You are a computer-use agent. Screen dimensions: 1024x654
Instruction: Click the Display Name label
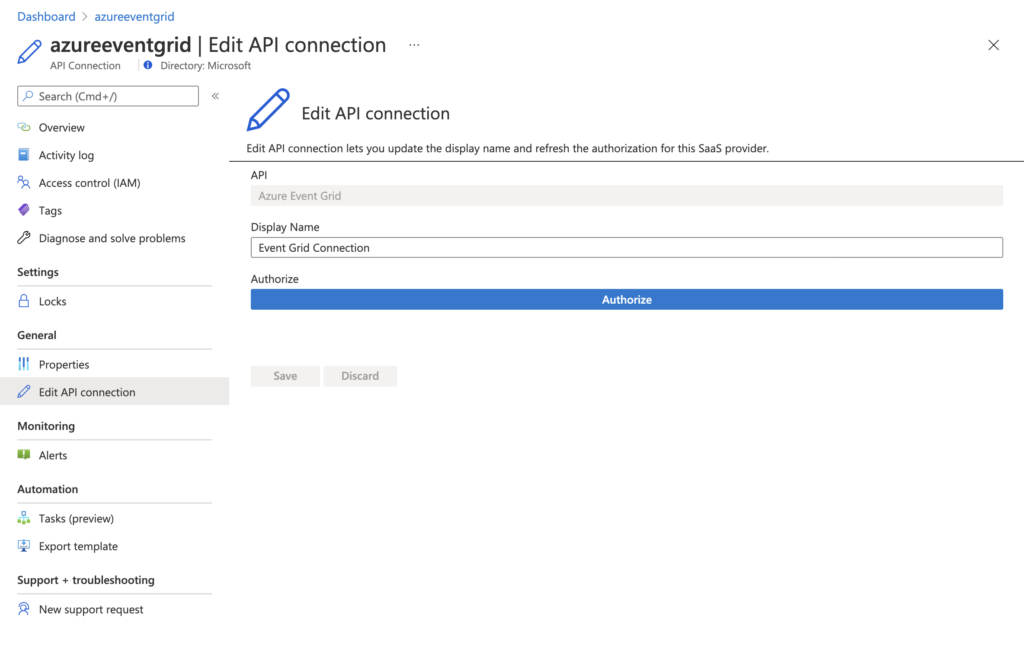tap(285, 227)
